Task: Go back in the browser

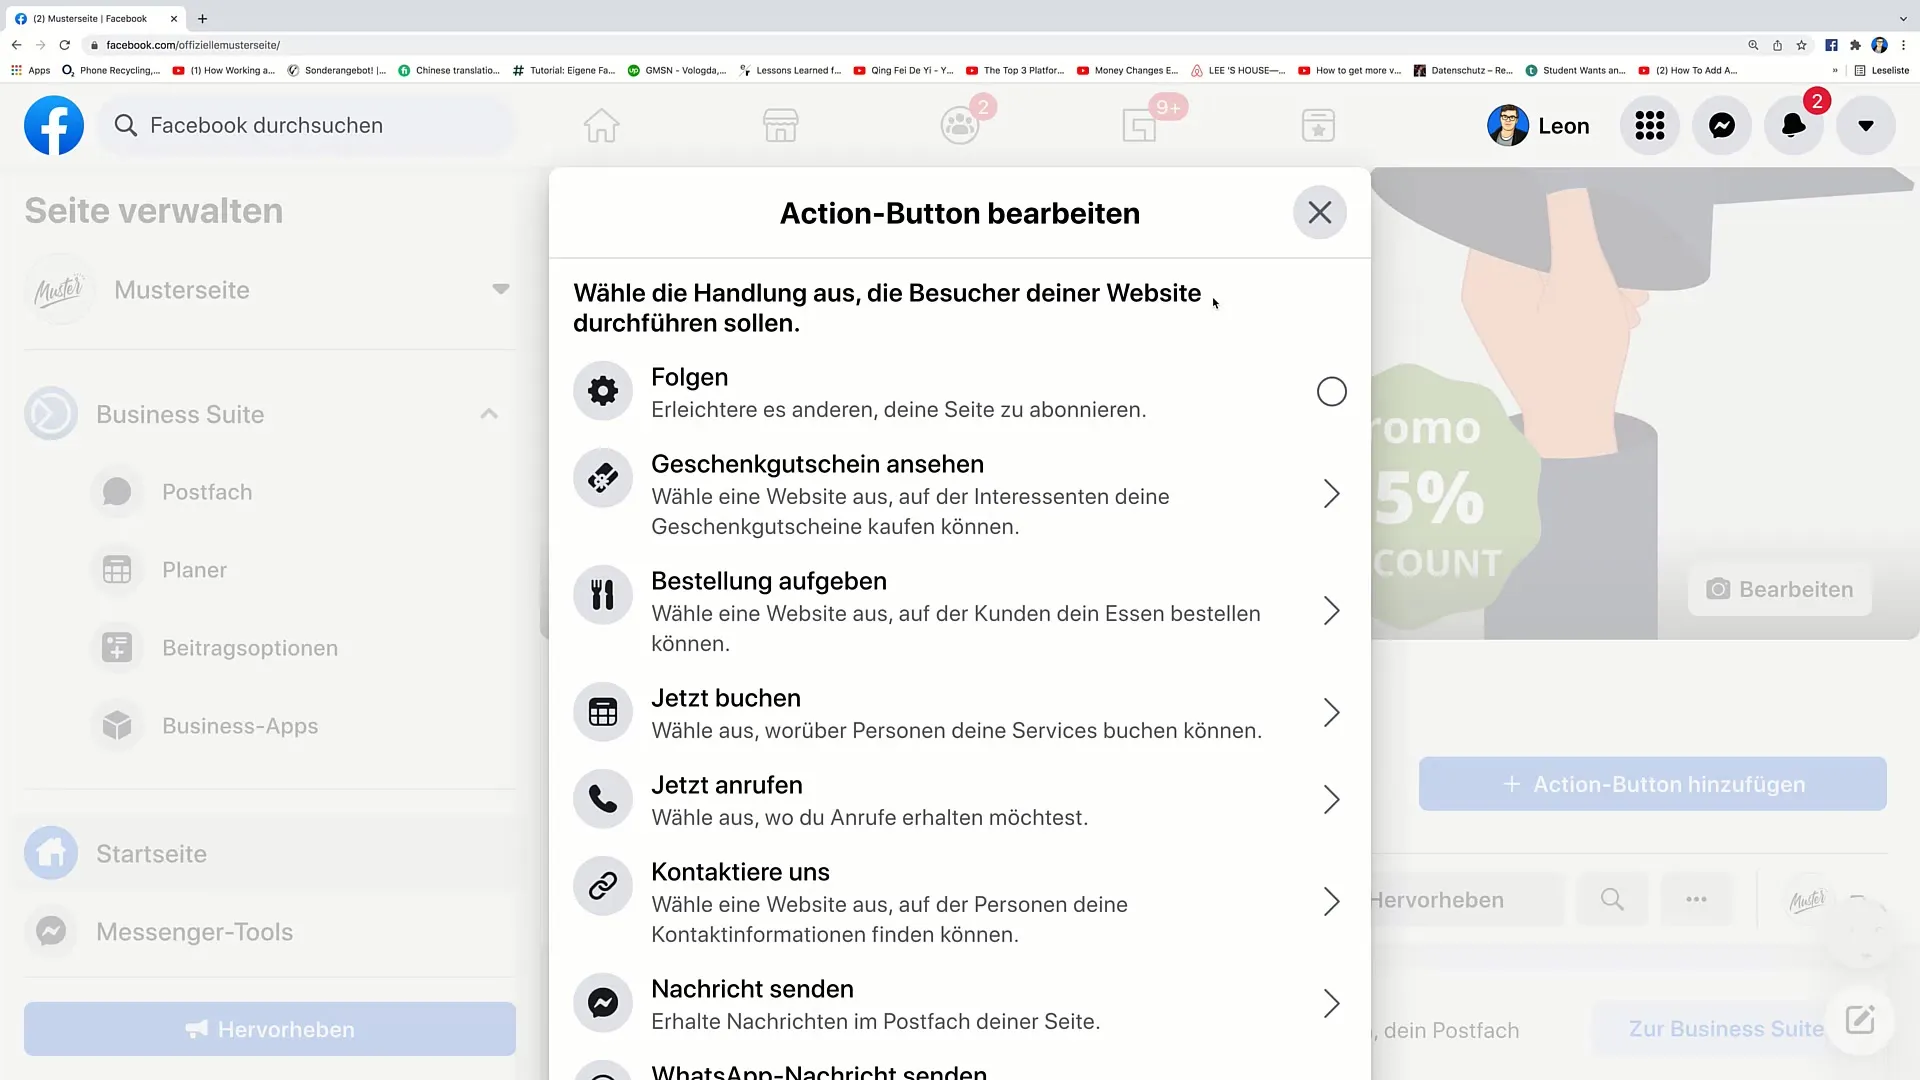Action: (x=16, y=45)
